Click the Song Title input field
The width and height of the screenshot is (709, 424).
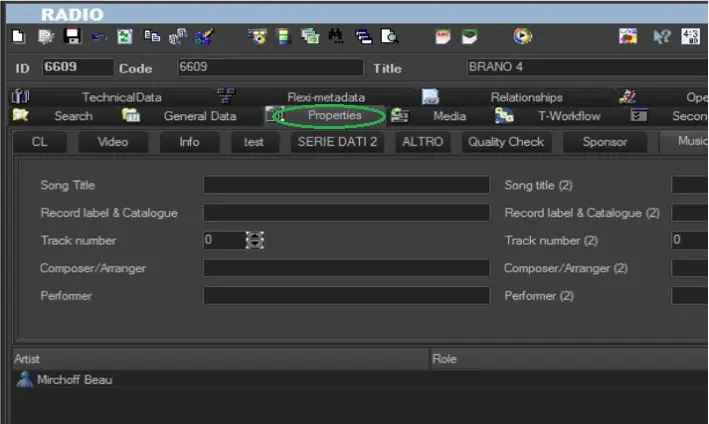(x=346, y=185)
